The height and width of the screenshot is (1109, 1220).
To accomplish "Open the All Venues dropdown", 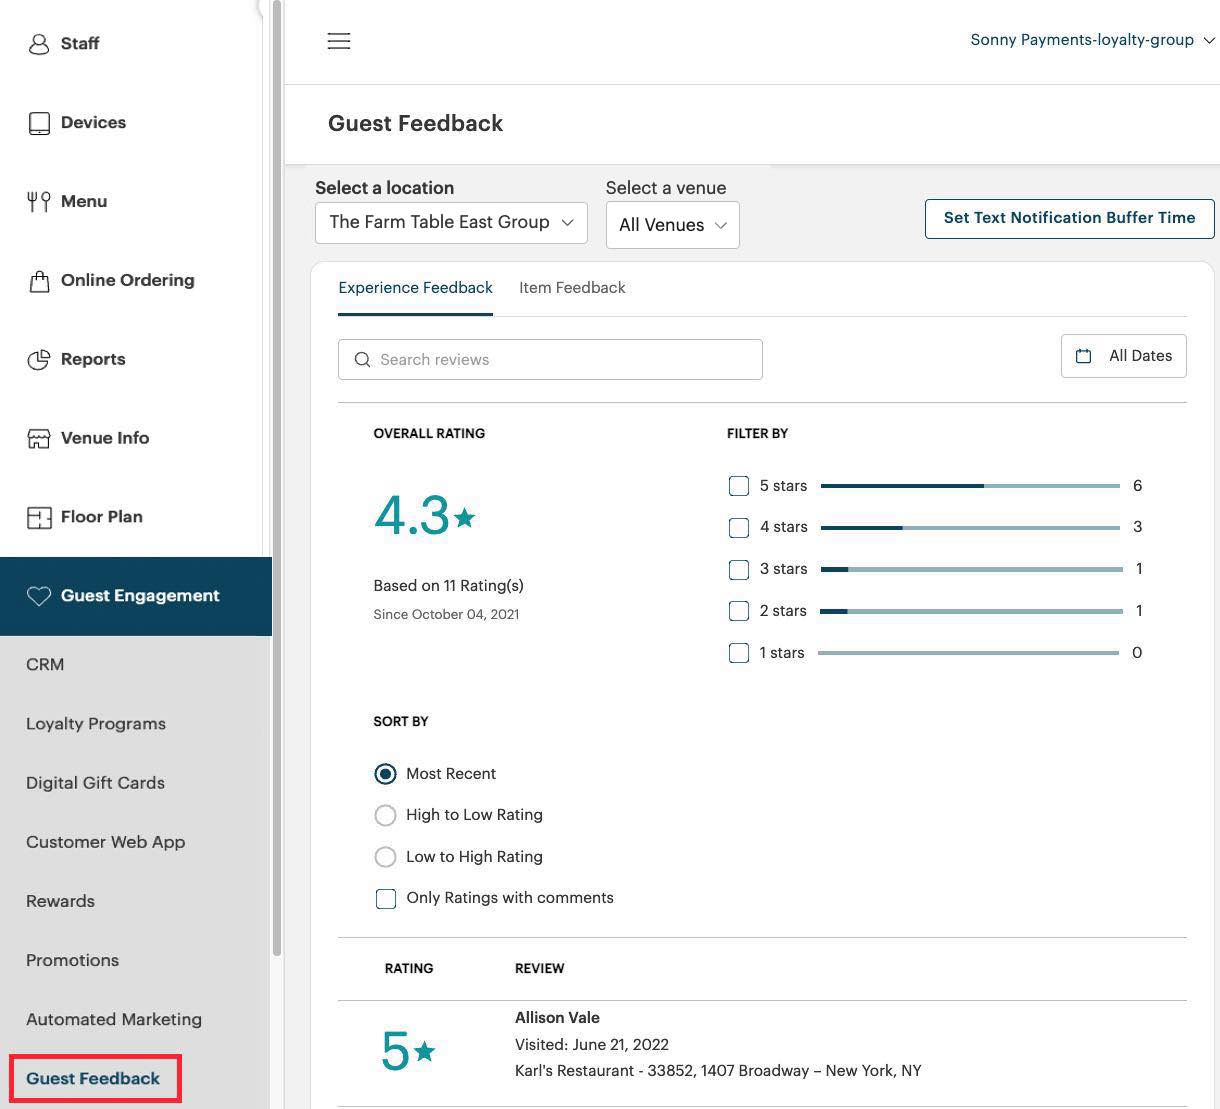I will [x=672, y=225].
